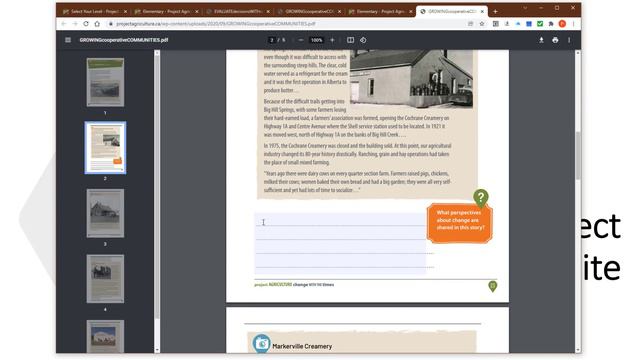
Task: Click the creamery building photograph
Action: pos(411,79)
